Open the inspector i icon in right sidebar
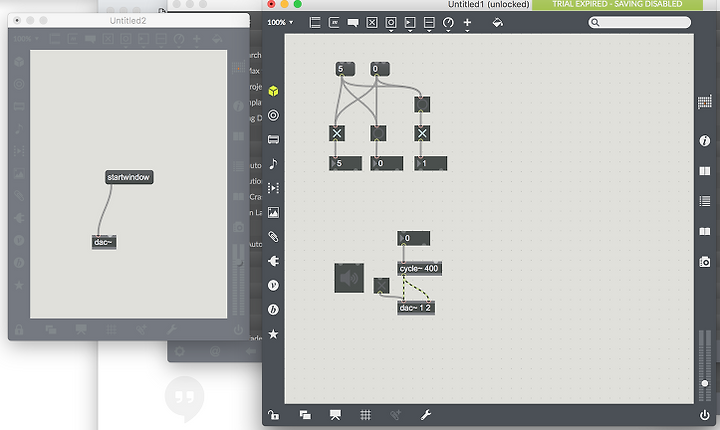720x430 pixels. (x=704, y=141)
